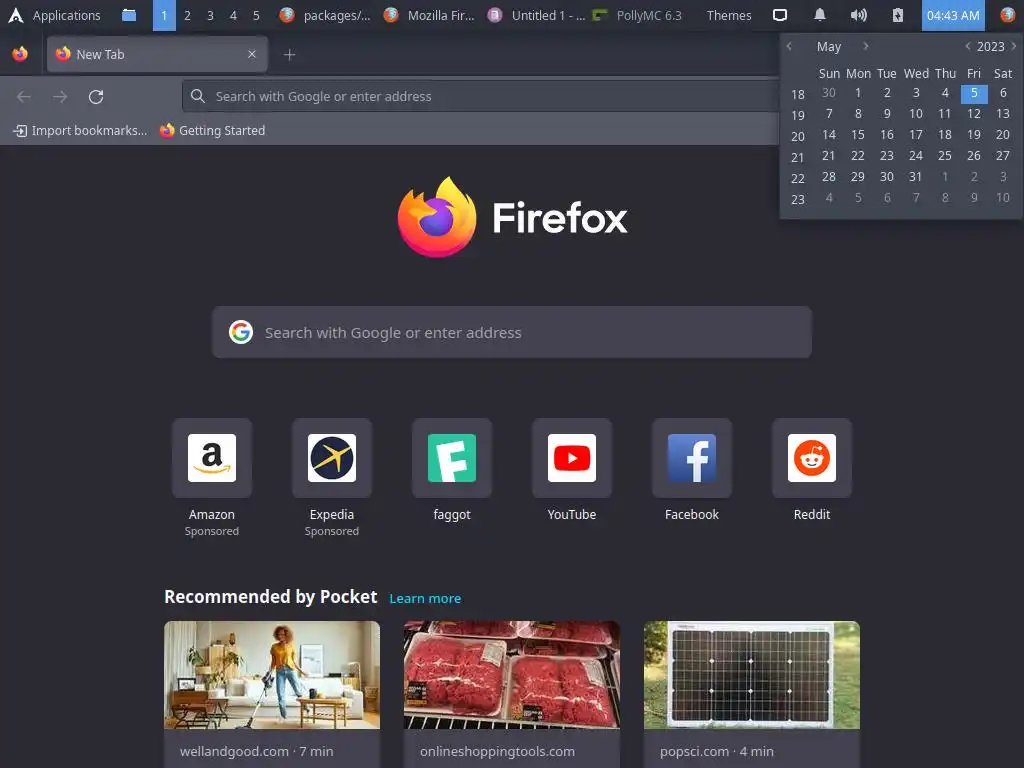Screen dimensions: 1024x768
Task: Open the Applications menu in the panel
Action: point(55,15)
